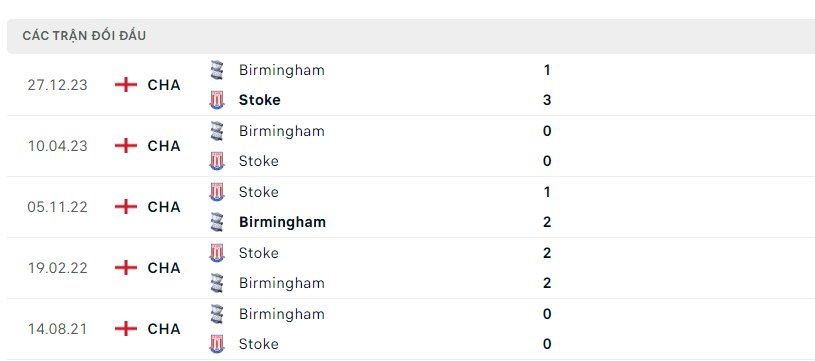Click Stoke crest in 27.12.23 match
This screenshot has height=361, width=815.
[x=217, y=100]
